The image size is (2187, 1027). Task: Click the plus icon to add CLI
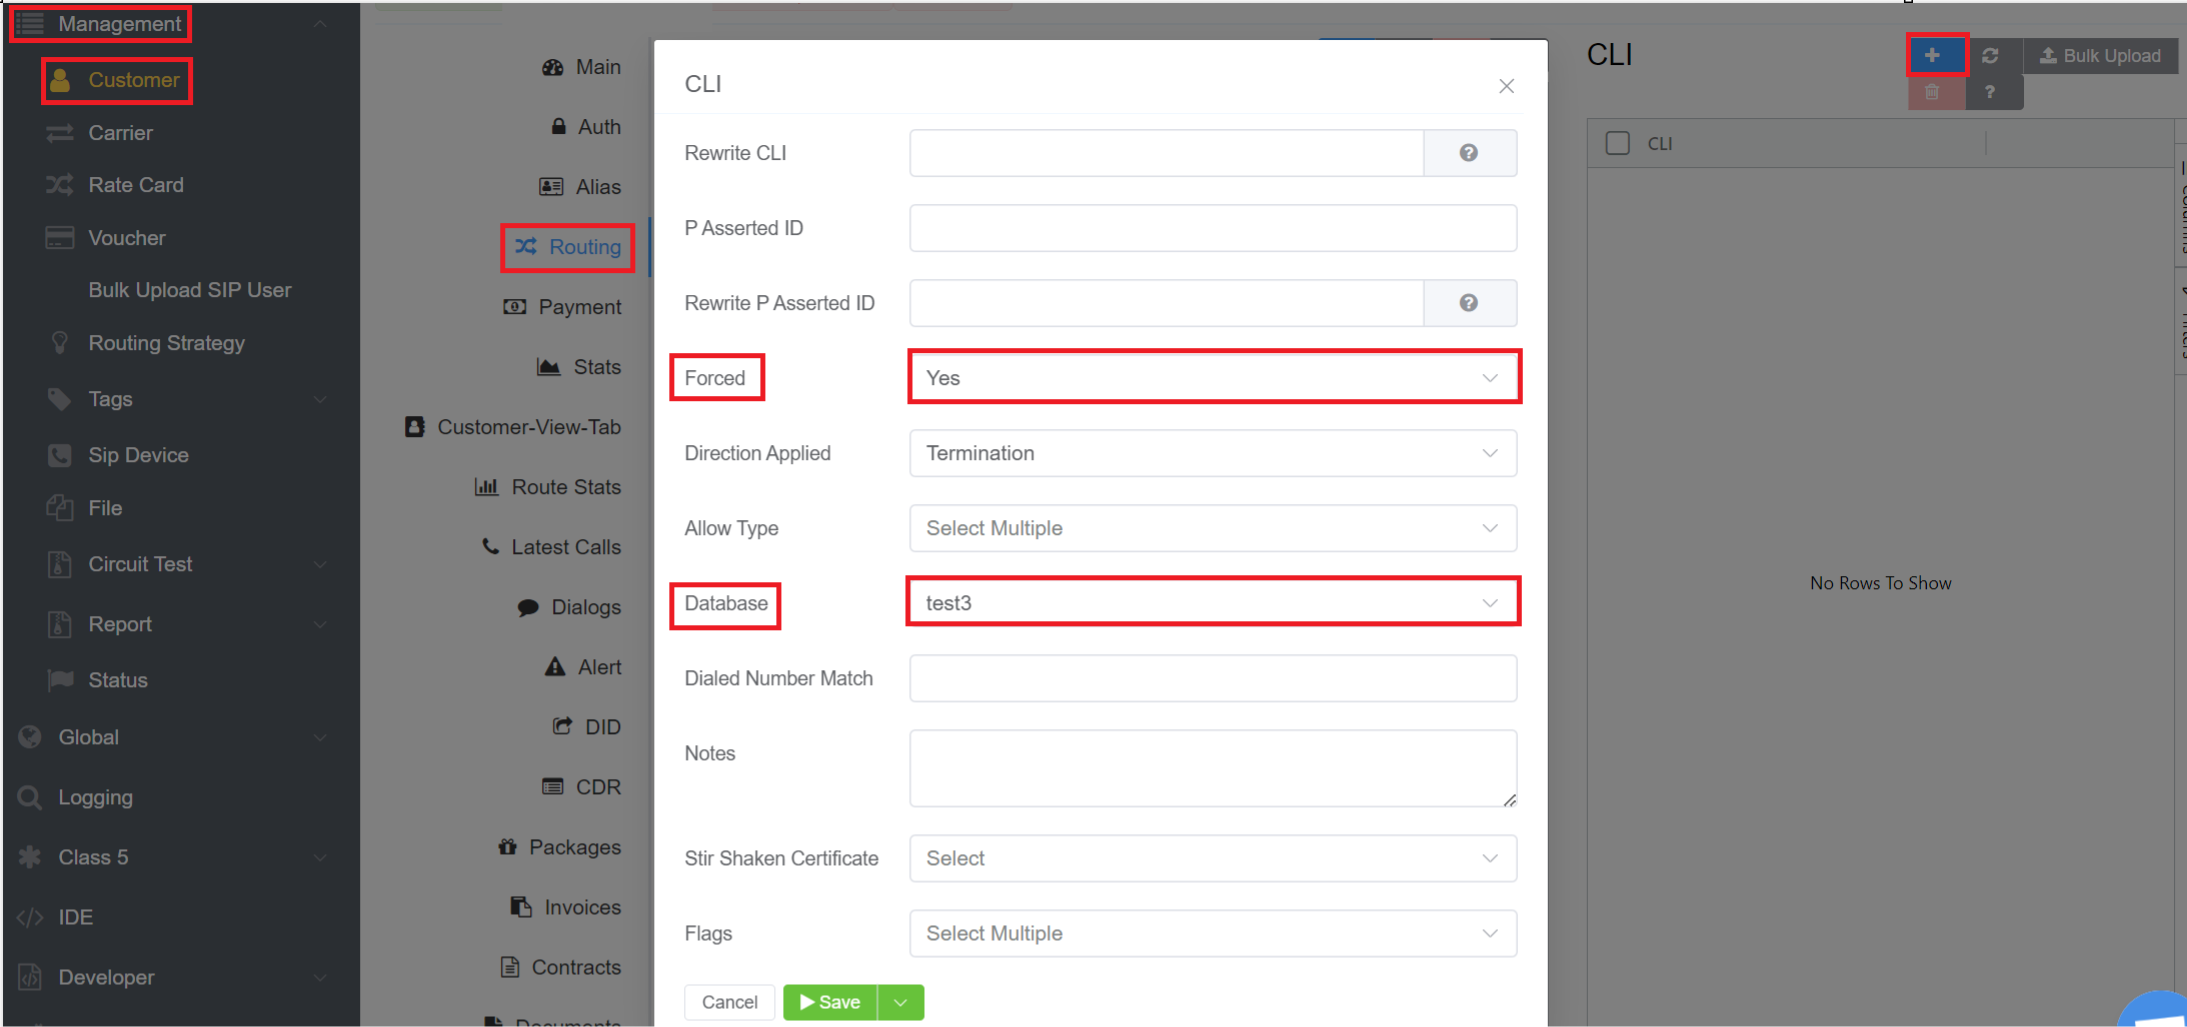click(1933, 55)
